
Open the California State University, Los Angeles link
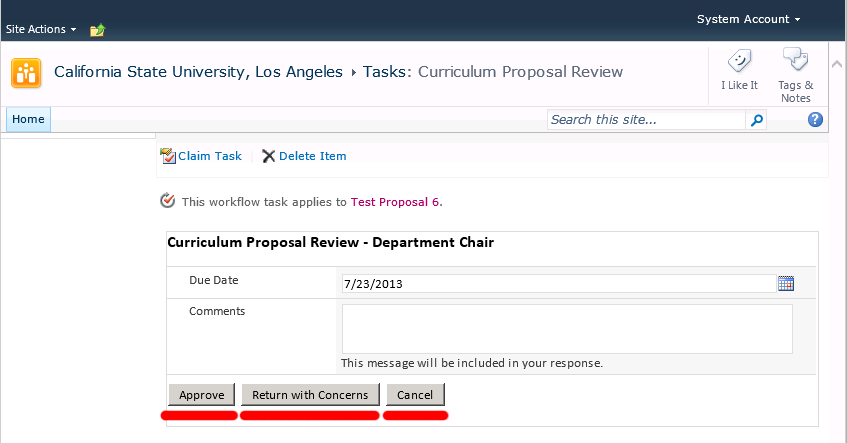click(198, 72)
